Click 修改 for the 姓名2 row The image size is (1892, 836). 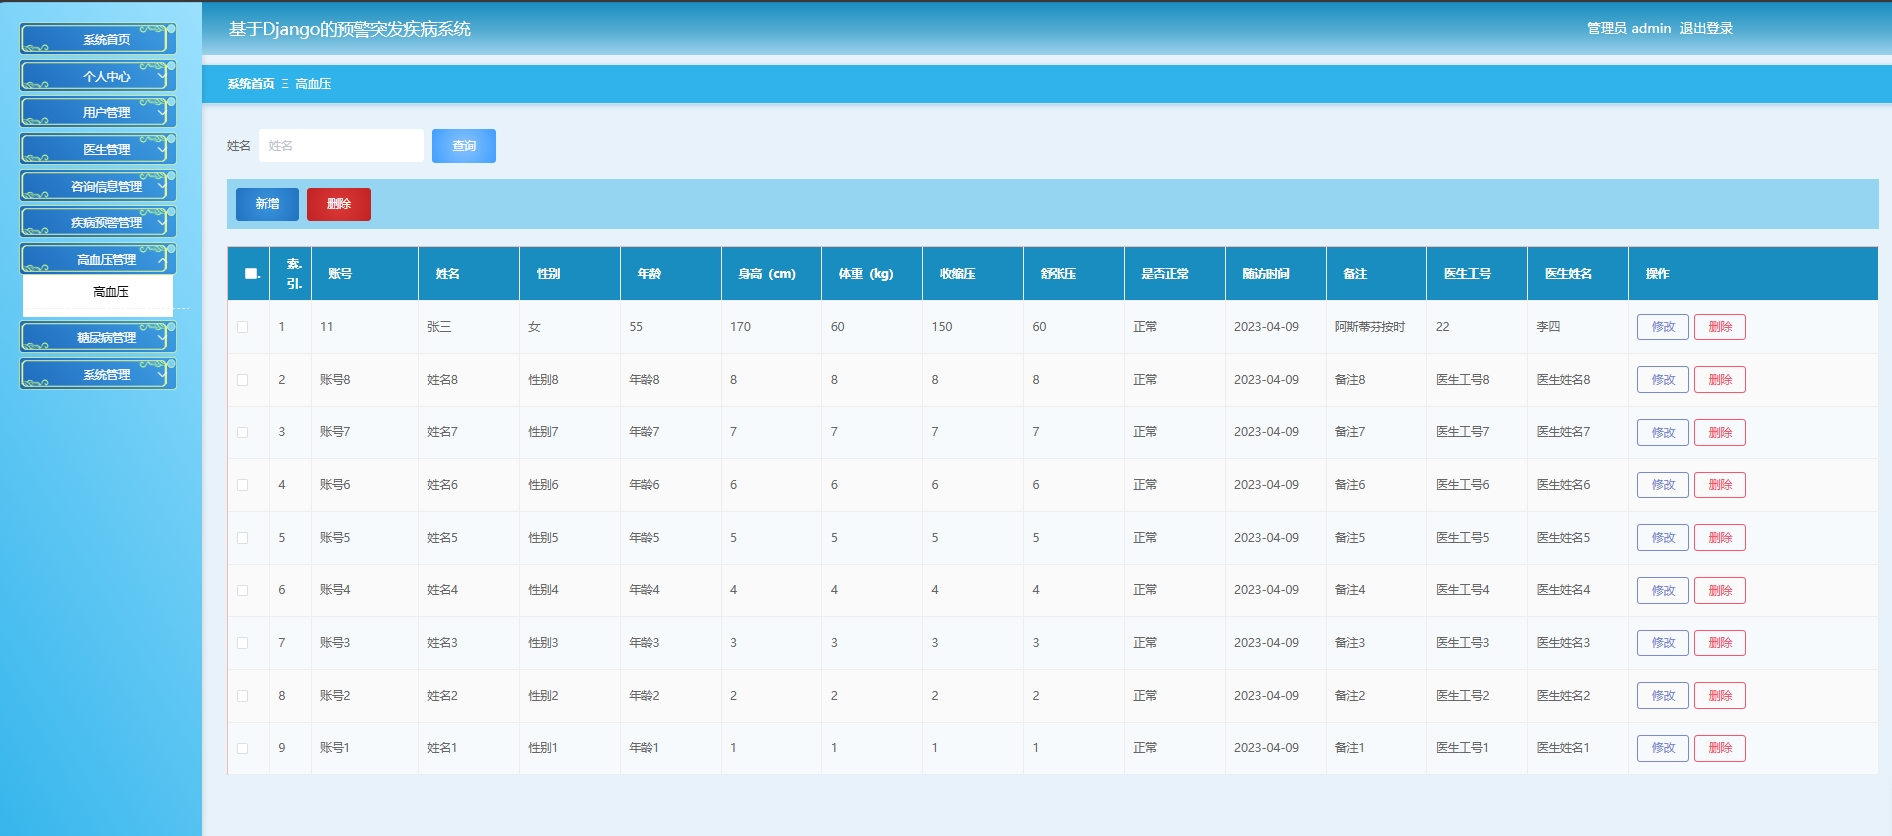click(1663, 696)
